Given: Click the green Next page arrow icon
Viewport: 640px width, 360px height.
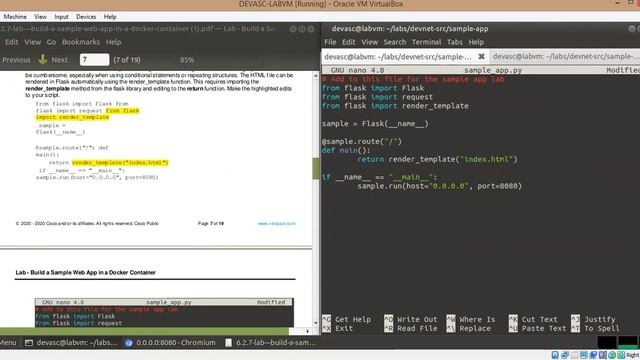Looking at the screenshot, I should click(x=42, y=60).
